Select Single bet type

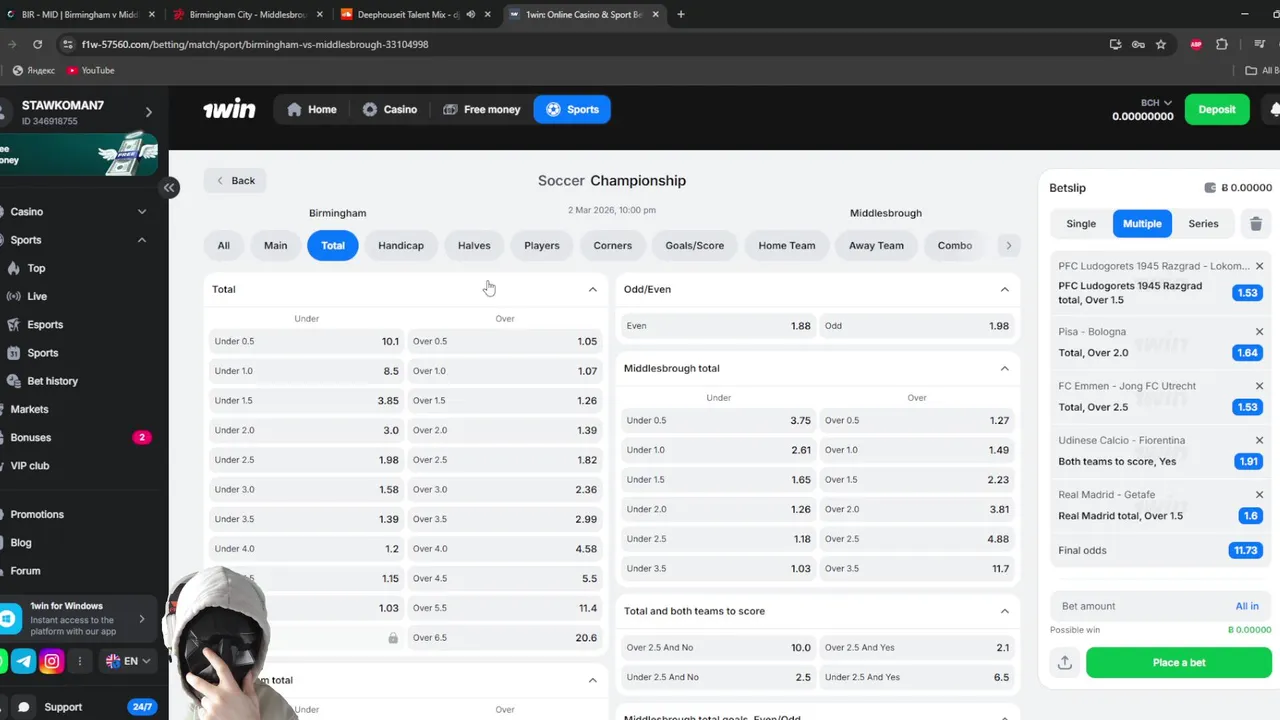(1081, 224)
